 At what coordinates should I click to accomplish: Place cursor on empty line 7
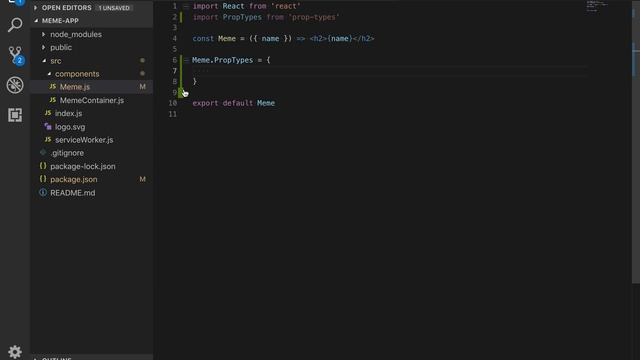click(x=390, y=71)
